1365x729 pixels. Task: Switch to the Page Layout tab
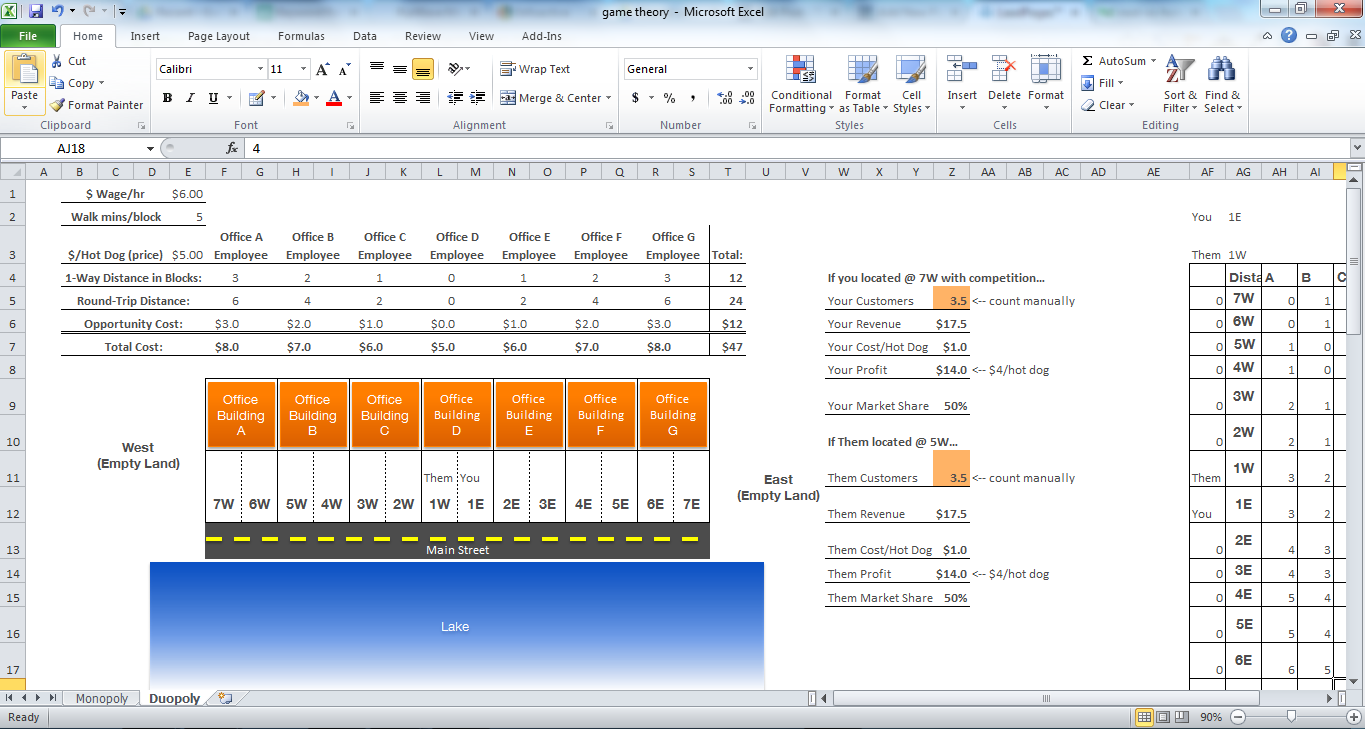click(x=219, y=36)
